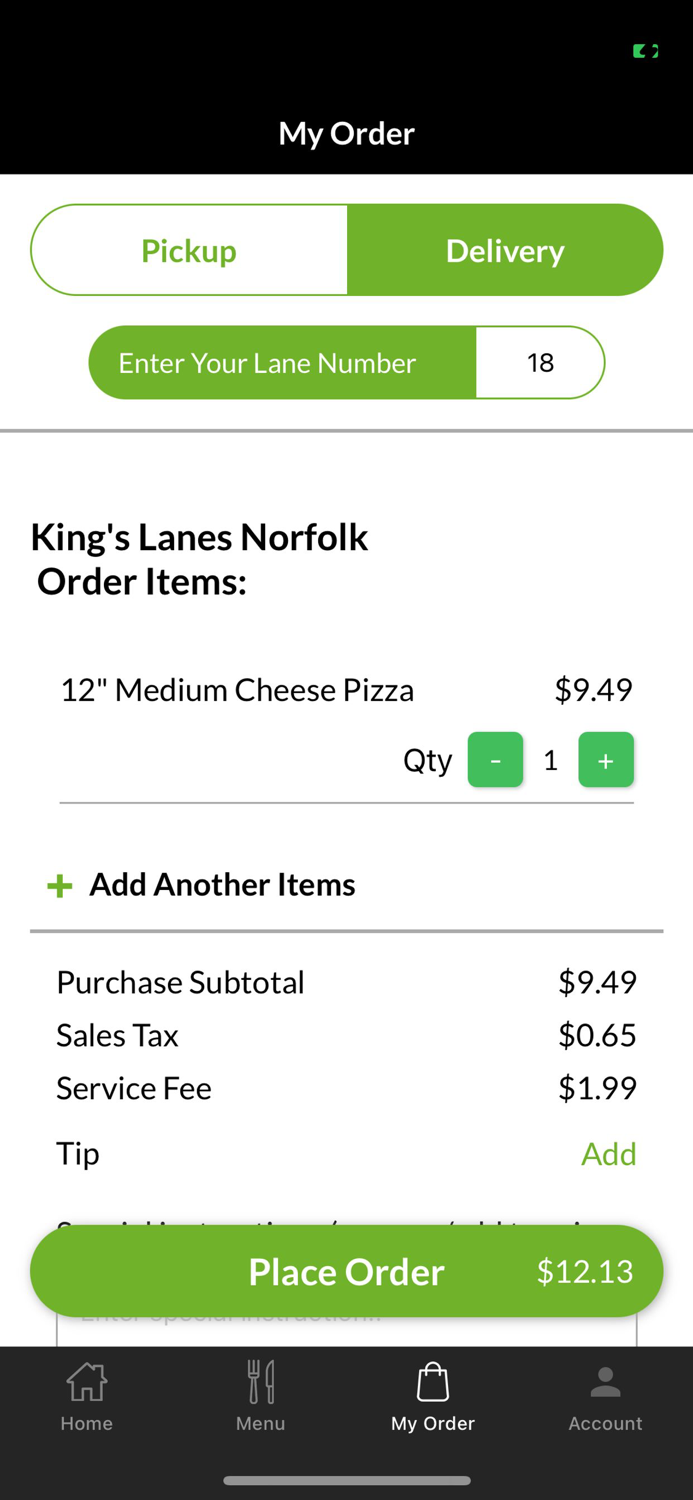Open the Home screen from bottom navigation
Viewport: 693px width, 1500px height.
pyautogui.click(x=86, y=1395)
